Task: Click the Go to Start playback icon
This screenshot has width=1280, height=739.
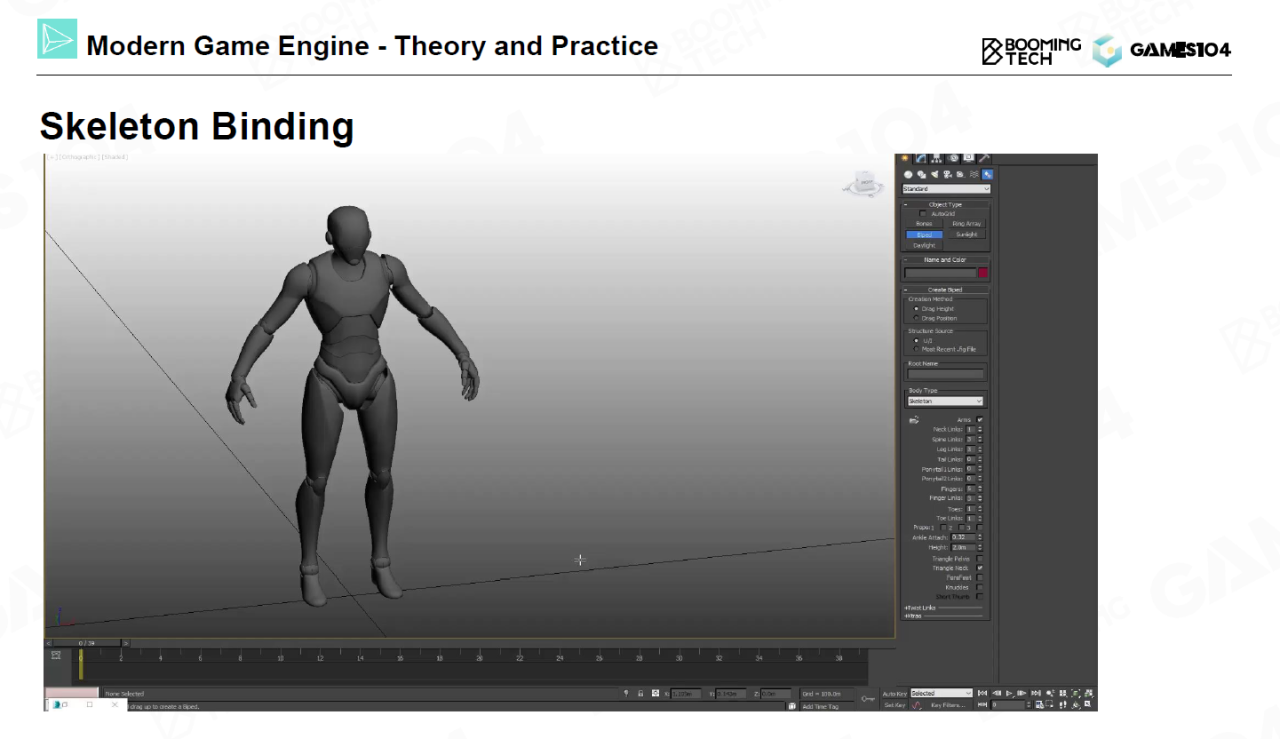Action: click(x=983, y=693)
